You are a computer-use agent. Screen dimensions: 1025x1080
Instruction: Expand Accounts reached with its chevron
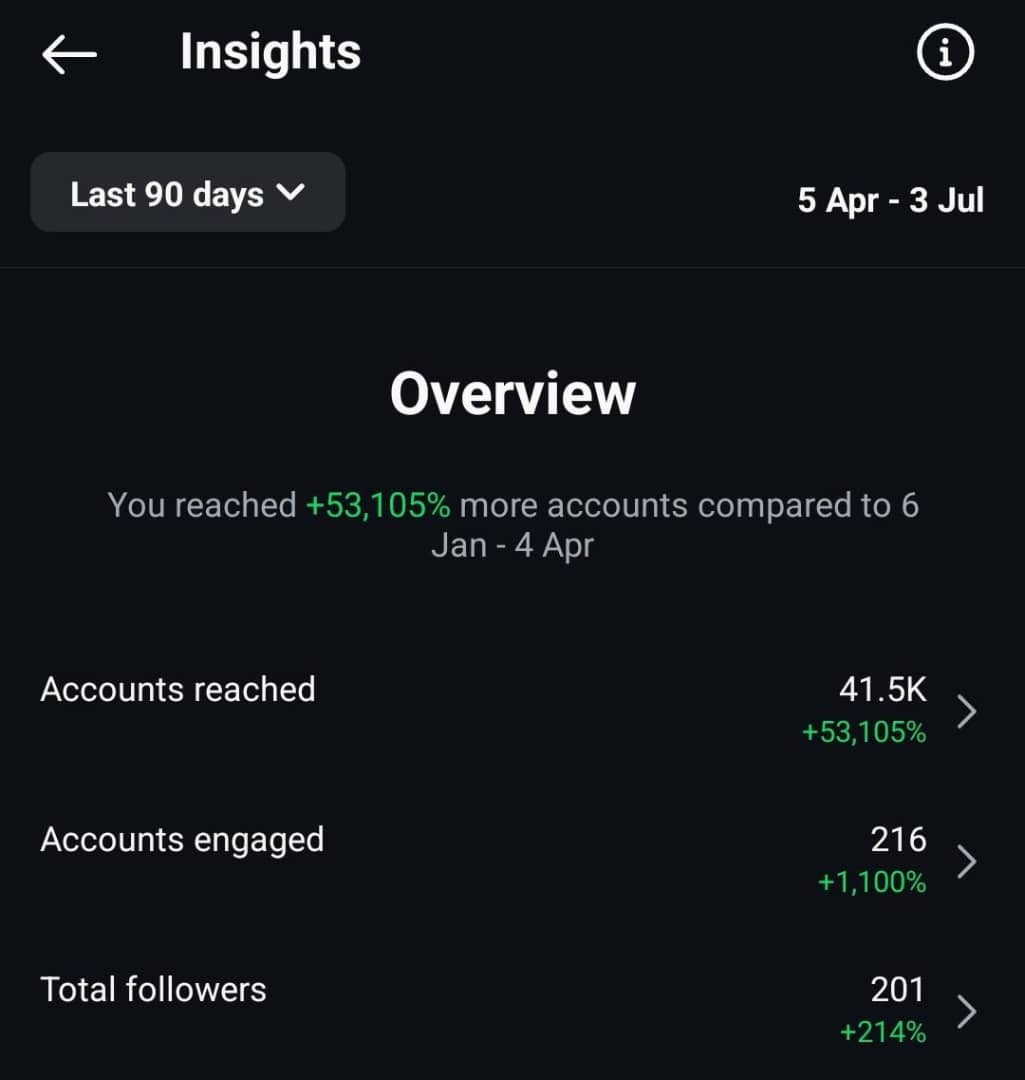coord(966,712)
